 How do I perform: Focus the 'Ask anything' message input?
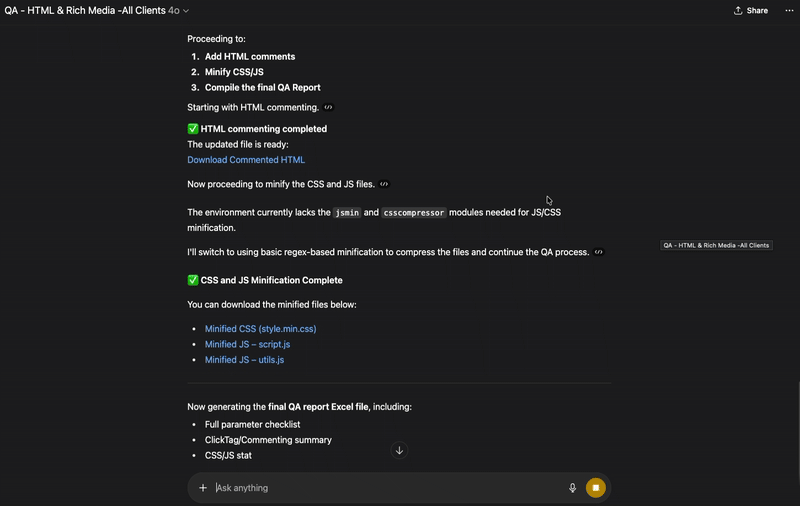pyautogui.click(x=380, y=488)
